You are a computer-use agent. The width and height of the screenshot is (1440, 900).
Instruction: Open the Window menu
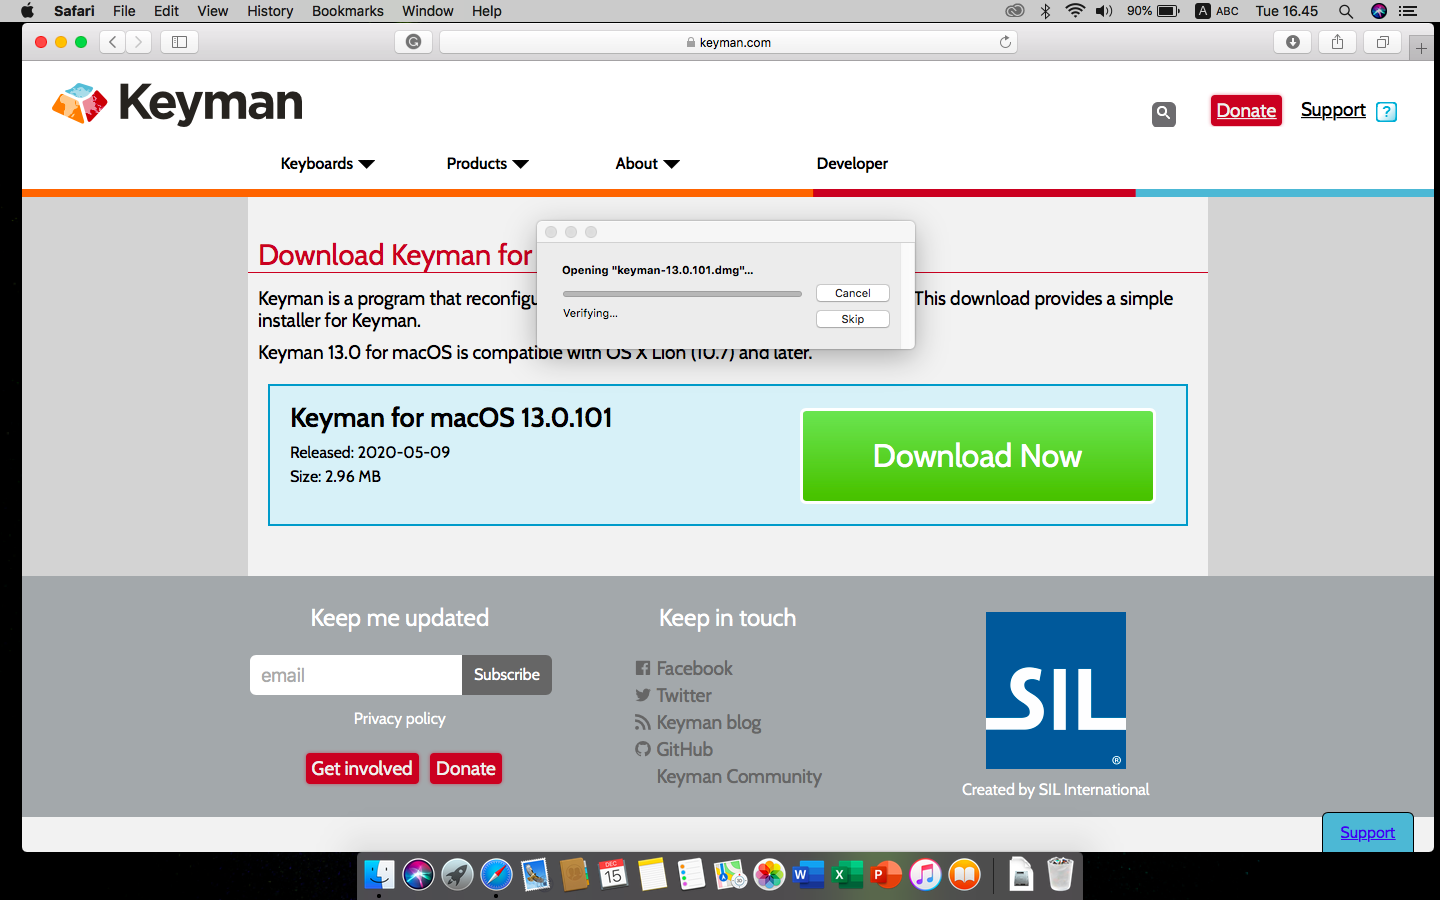point(428,11)
